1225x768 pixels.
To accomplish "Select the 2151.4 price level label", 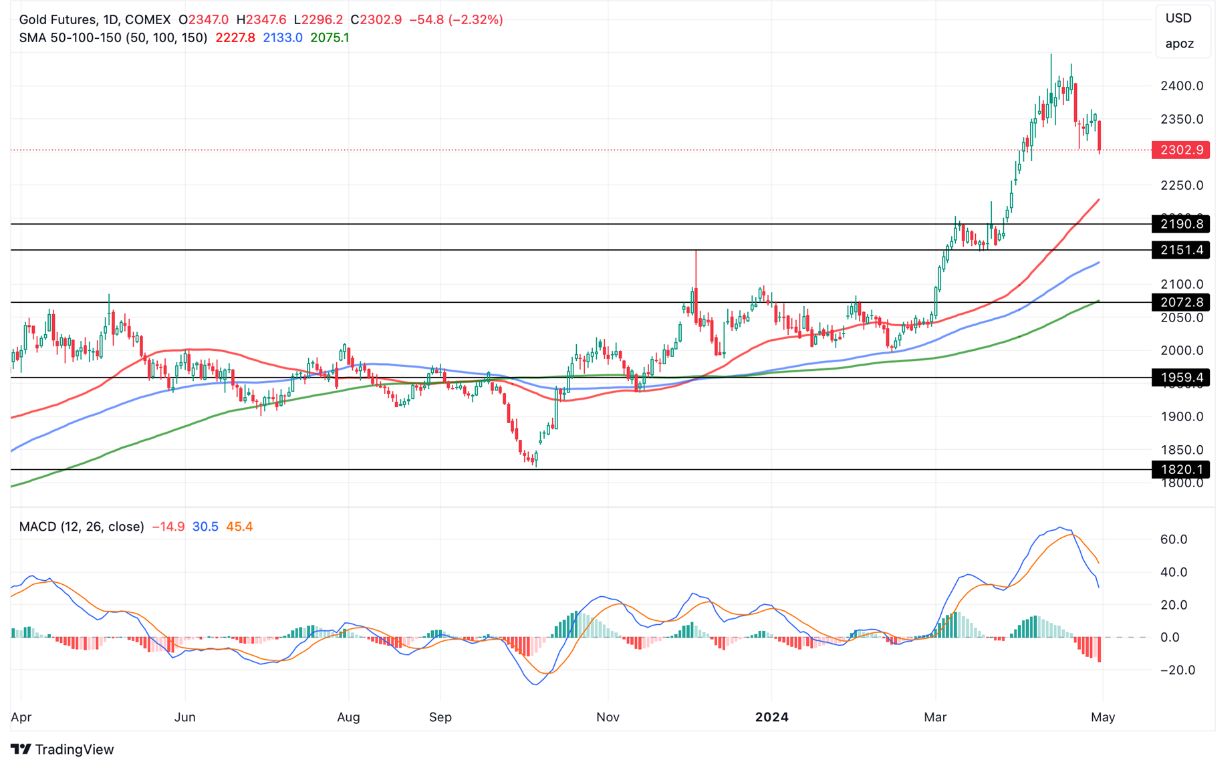I will pos(1180,250).
